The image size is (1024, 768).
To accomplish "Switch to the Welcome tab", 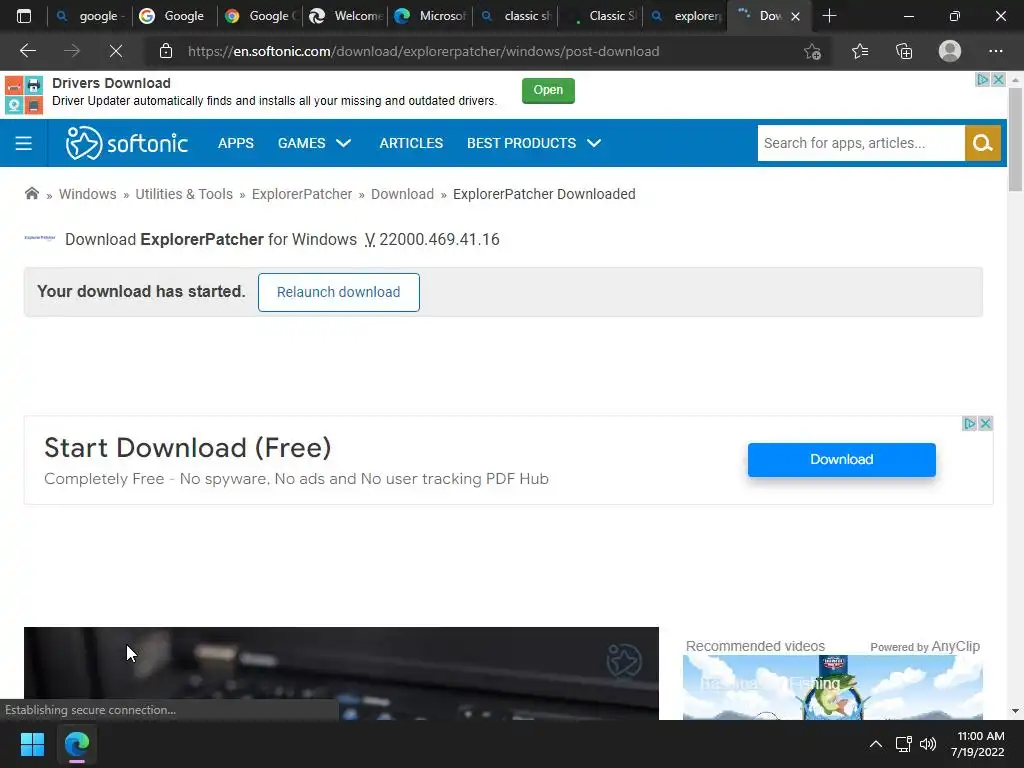I will tap(344, 16).
